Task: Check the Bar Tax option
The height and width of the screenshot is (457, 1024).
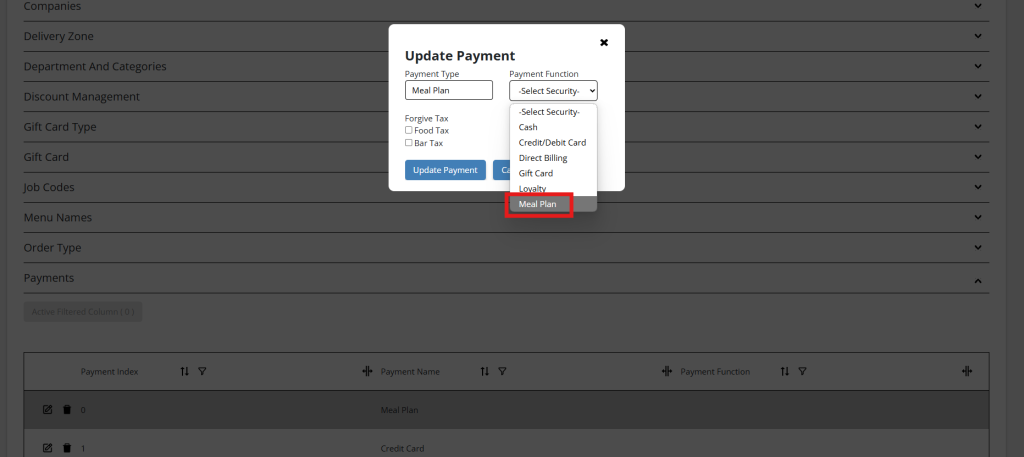Action: click(x=409, y=142)
